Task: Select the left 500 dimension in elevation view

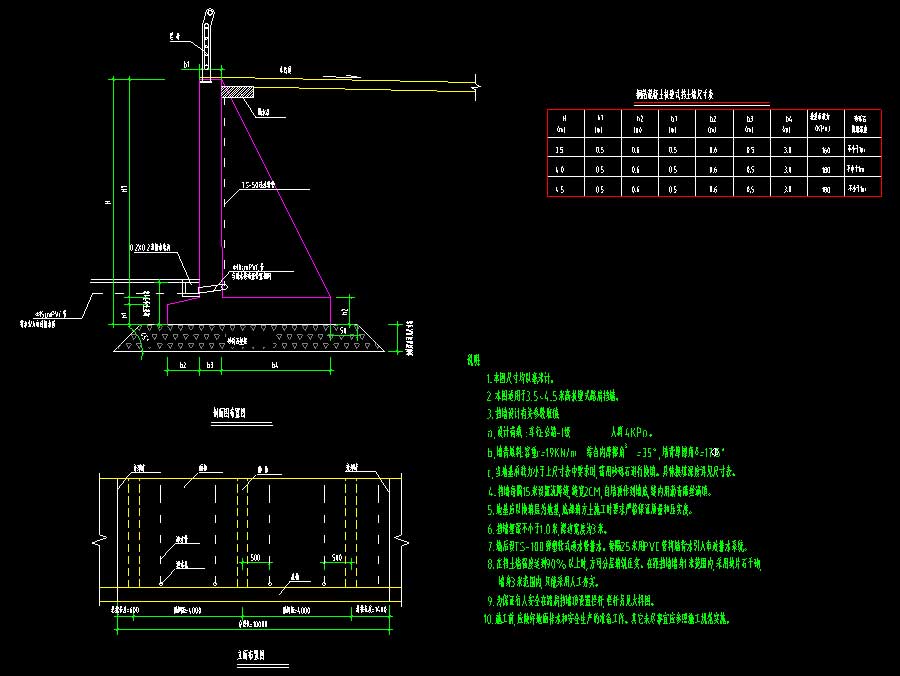Action: (x=257, y=558)
